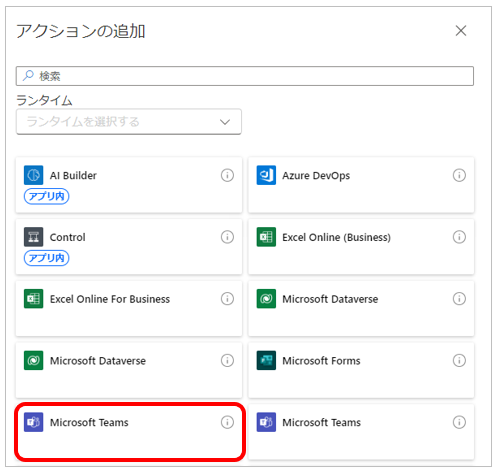Click the AI Builder connector icon

pos(33,175)
